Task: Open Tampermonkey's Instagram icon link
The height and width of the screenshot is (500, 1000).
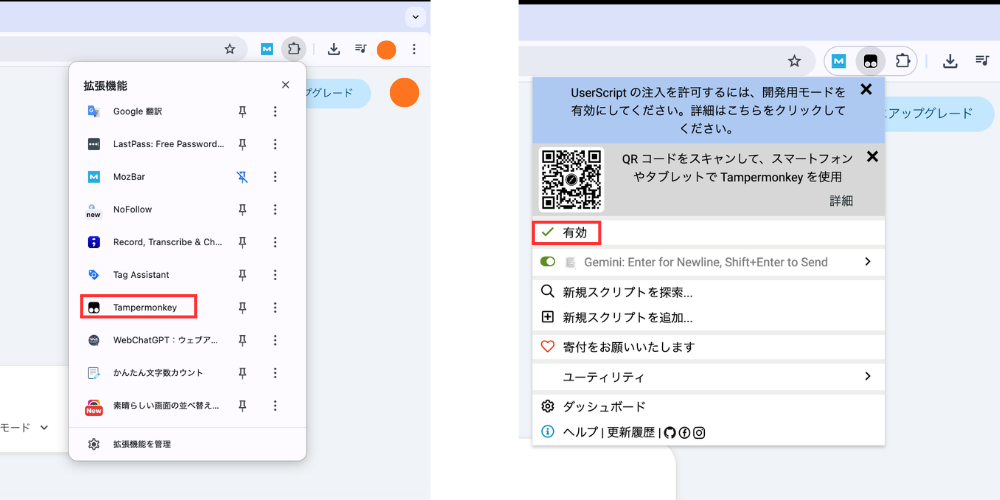Action: point(699,432)
